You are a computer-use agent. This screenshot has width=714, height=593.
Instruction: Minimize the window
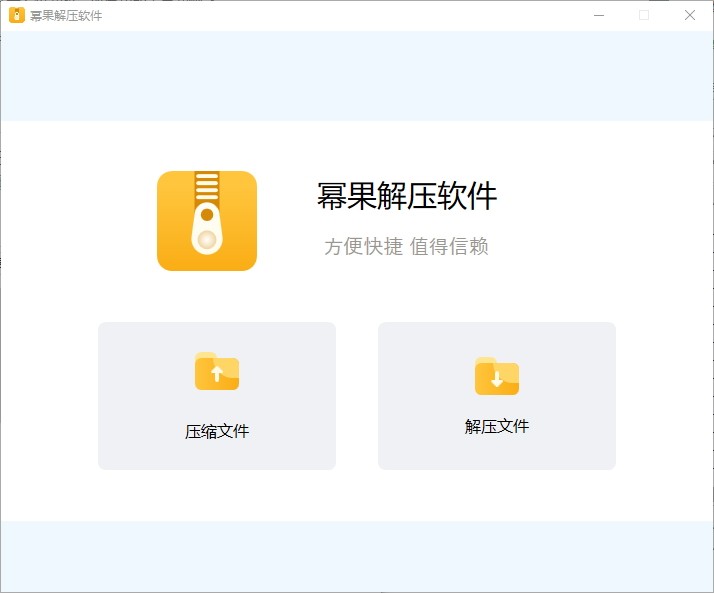[x=599, y=15]
